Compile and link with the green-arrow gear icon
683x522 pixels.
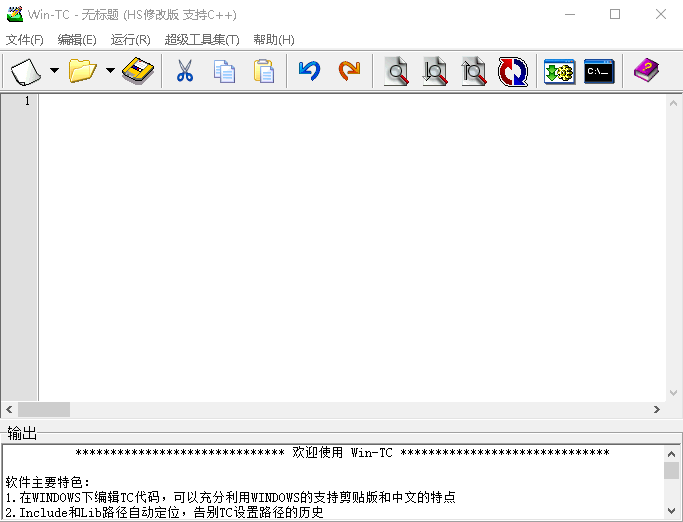[x=559, y=71]
